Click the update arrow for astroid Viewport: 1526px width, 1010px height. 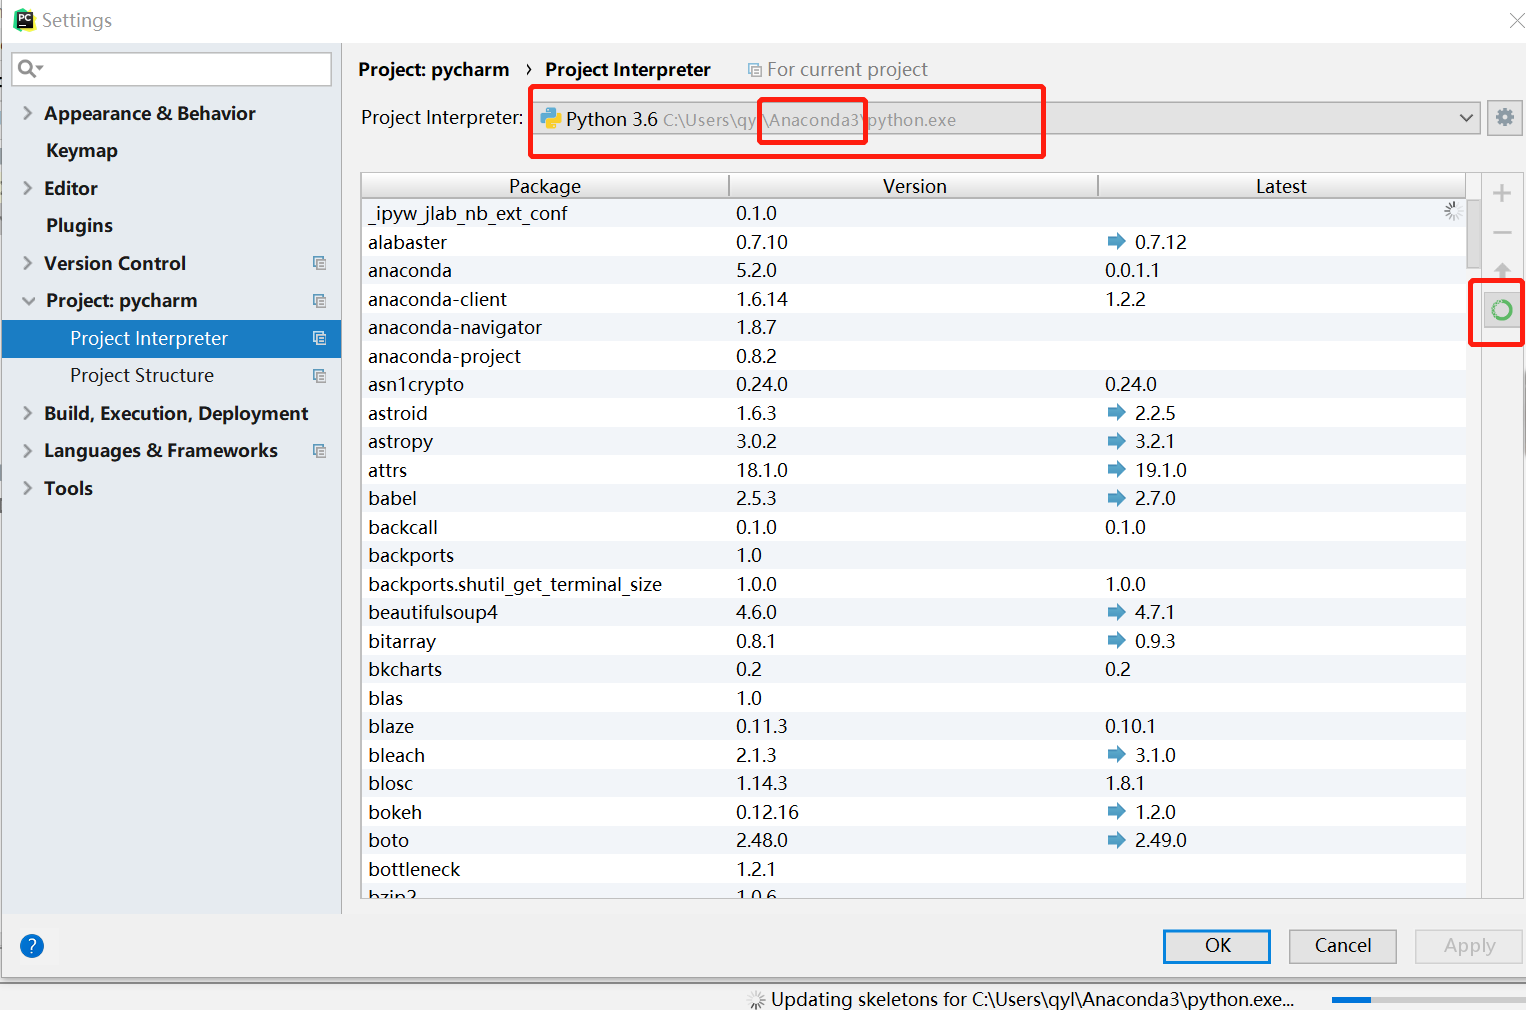pos(1116,412)
